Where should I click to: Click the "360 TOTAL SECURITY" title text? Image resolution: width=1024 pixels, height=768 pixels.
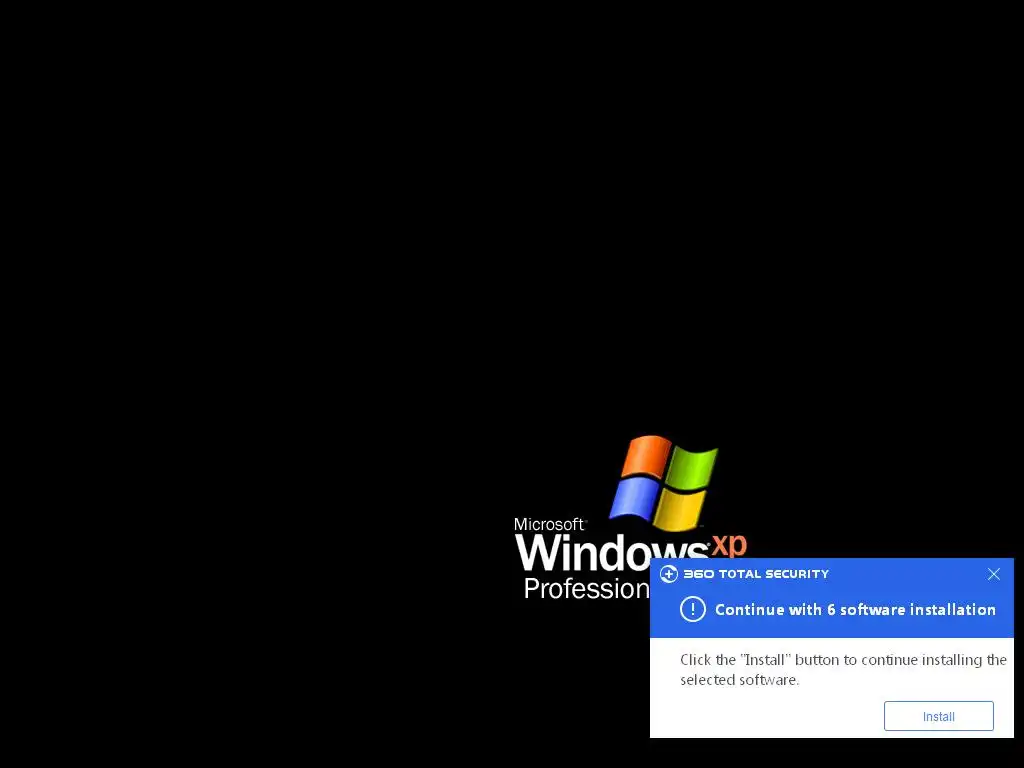756,574
